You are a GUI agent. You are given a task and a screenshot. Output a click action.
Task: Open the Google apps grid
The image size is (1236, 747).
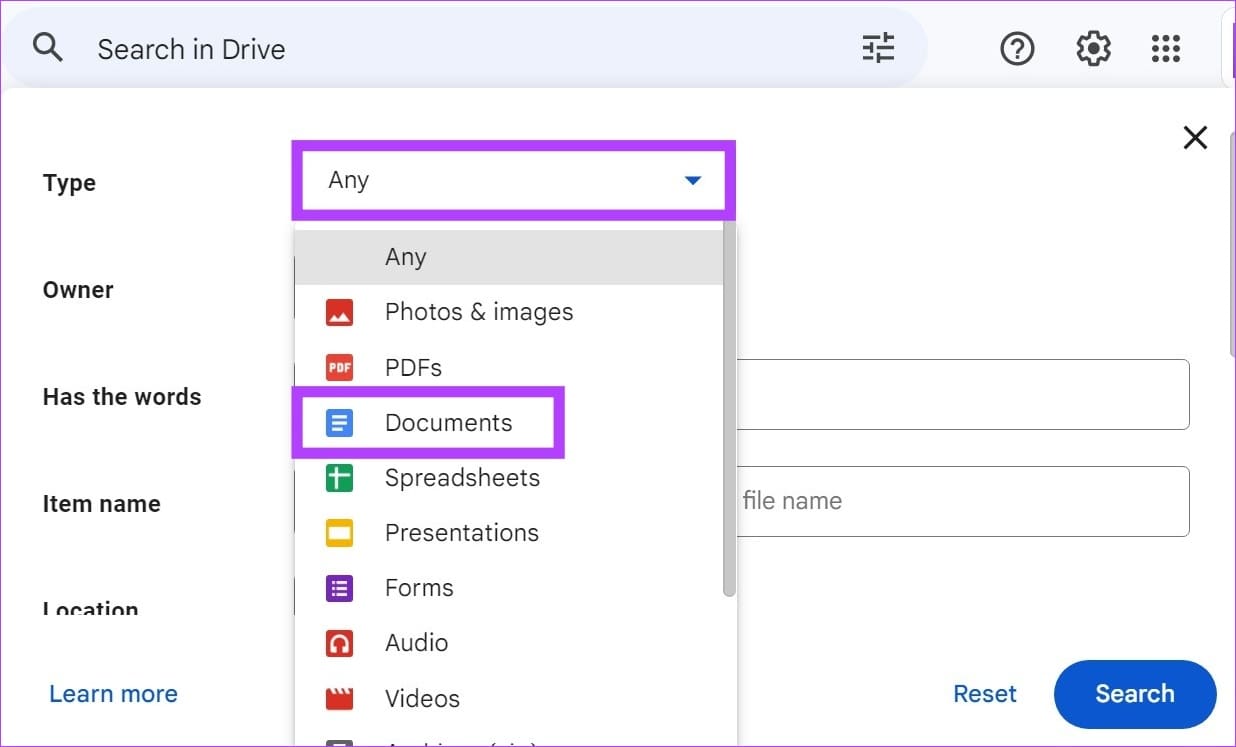point(1166,48)
